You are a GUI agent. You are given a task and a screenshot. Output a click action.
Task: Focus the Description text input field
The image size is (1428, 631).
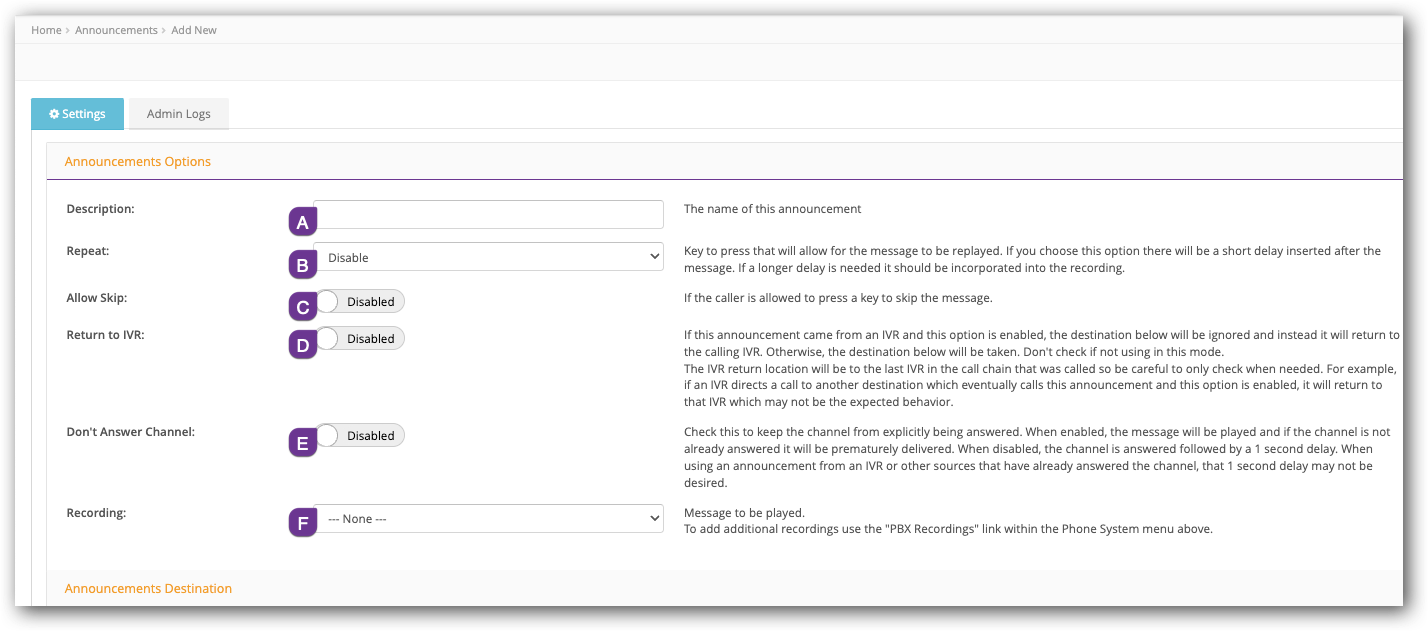tap(489, 214)
